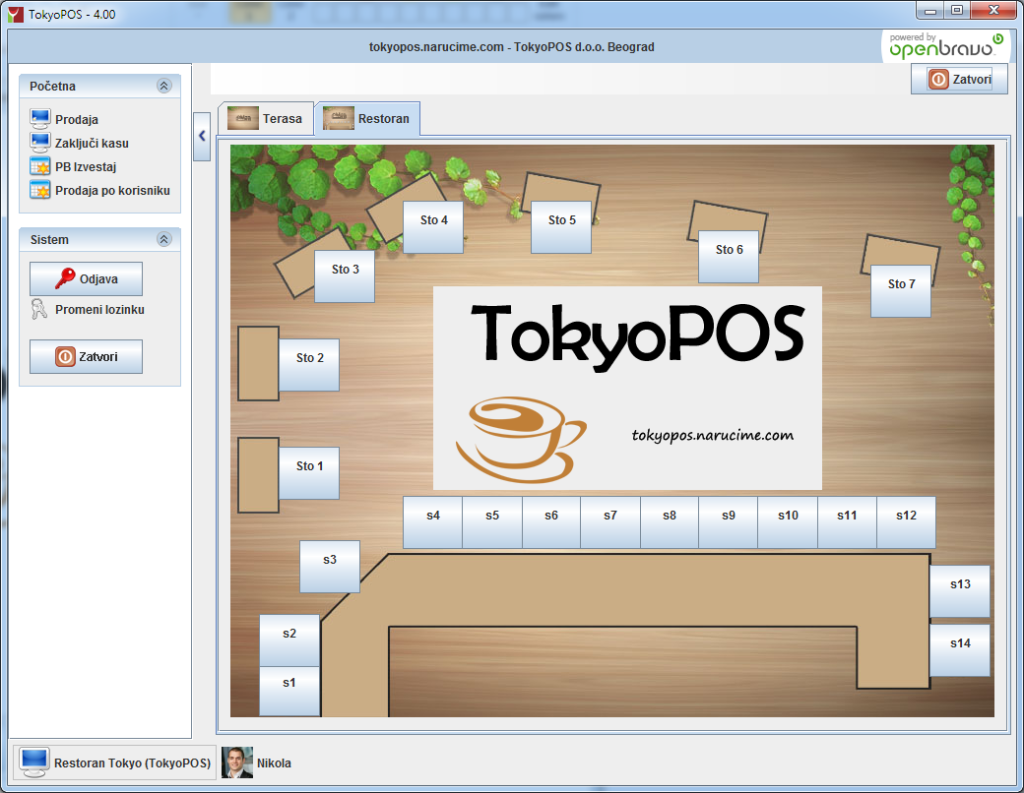Viewport: 1024px width, 793px height.
Task: Select bar seat s3
Action: coord(329,566)
